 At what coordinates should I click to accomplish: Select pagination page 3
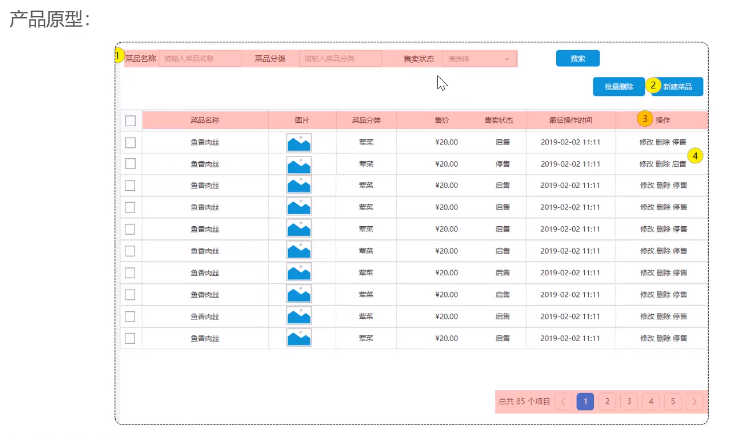point(629,401)
